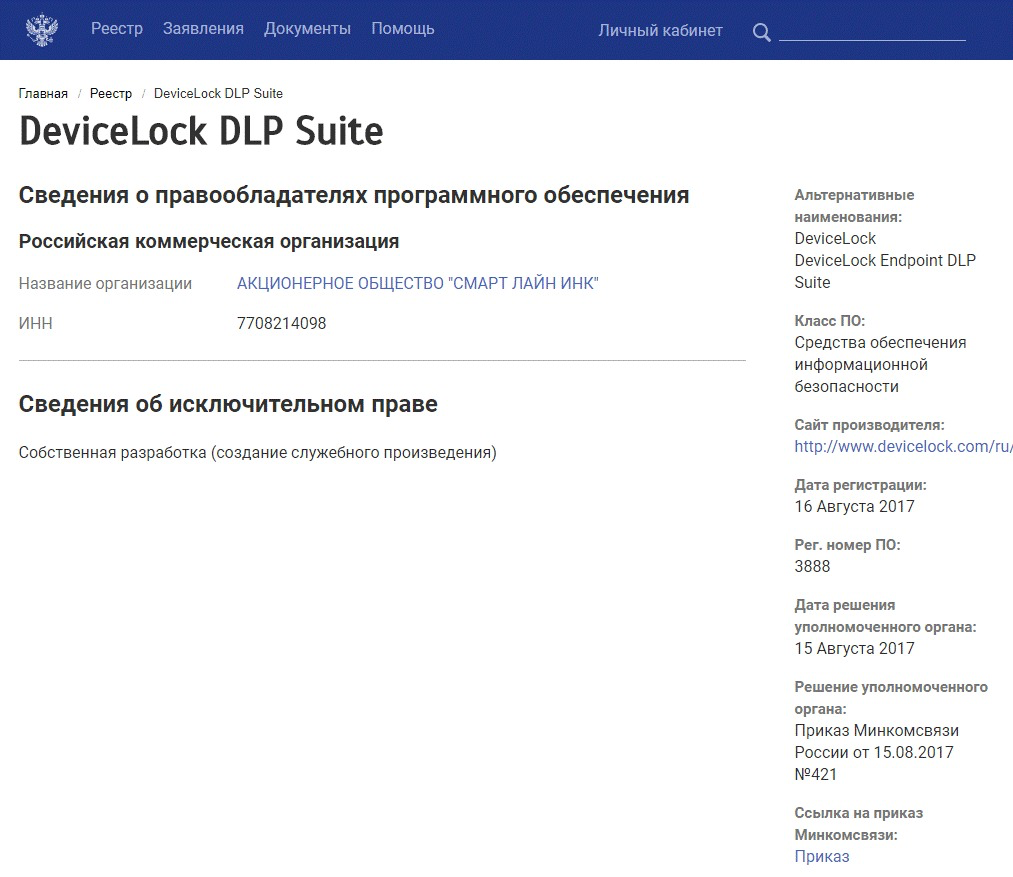1013x877 pixels.
Task: Select Приказ Минкомсвязи России №421 text
Action: click(x=877, y=752)
